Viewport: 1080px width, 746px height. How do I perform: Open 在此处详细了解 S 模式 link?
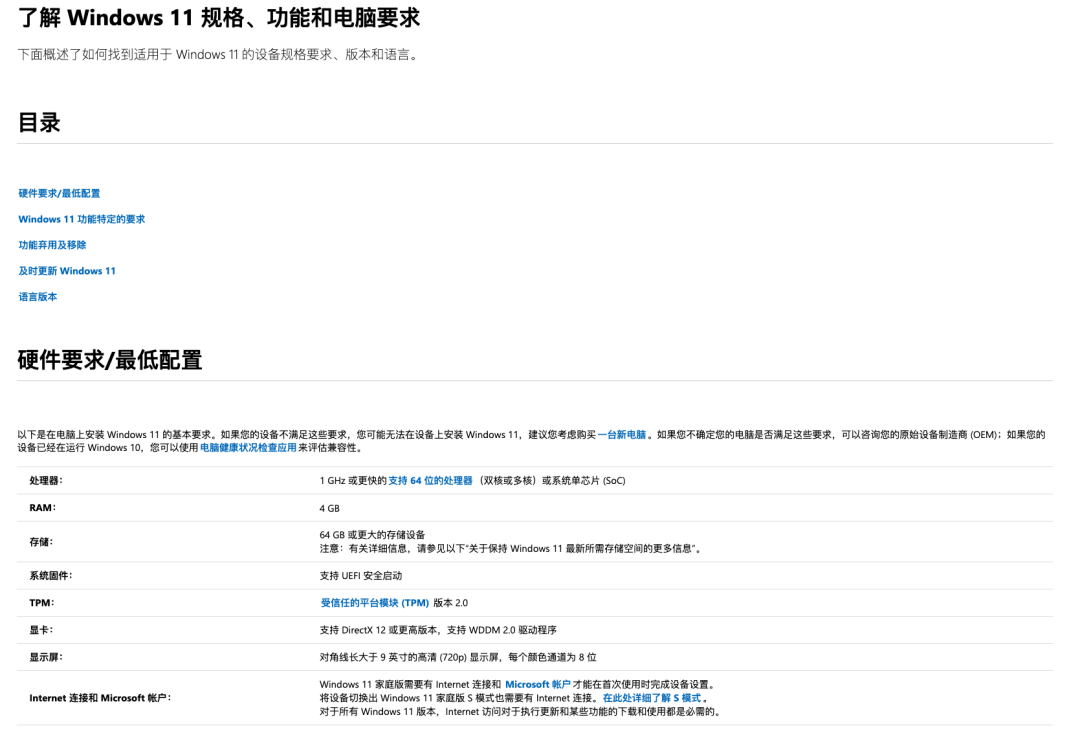(652, 698)
